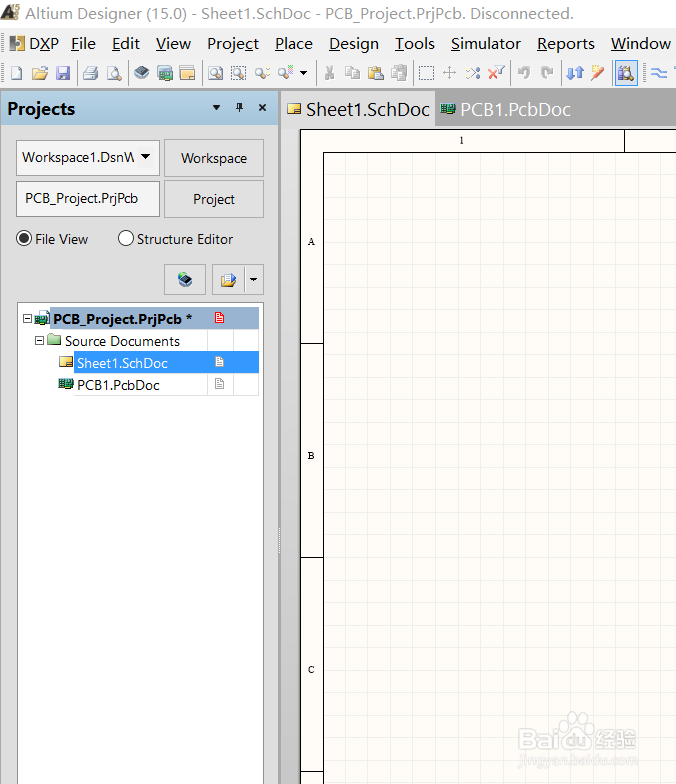
Task: Click the Cross Probe pencil icon
Action: pos(598,74)
